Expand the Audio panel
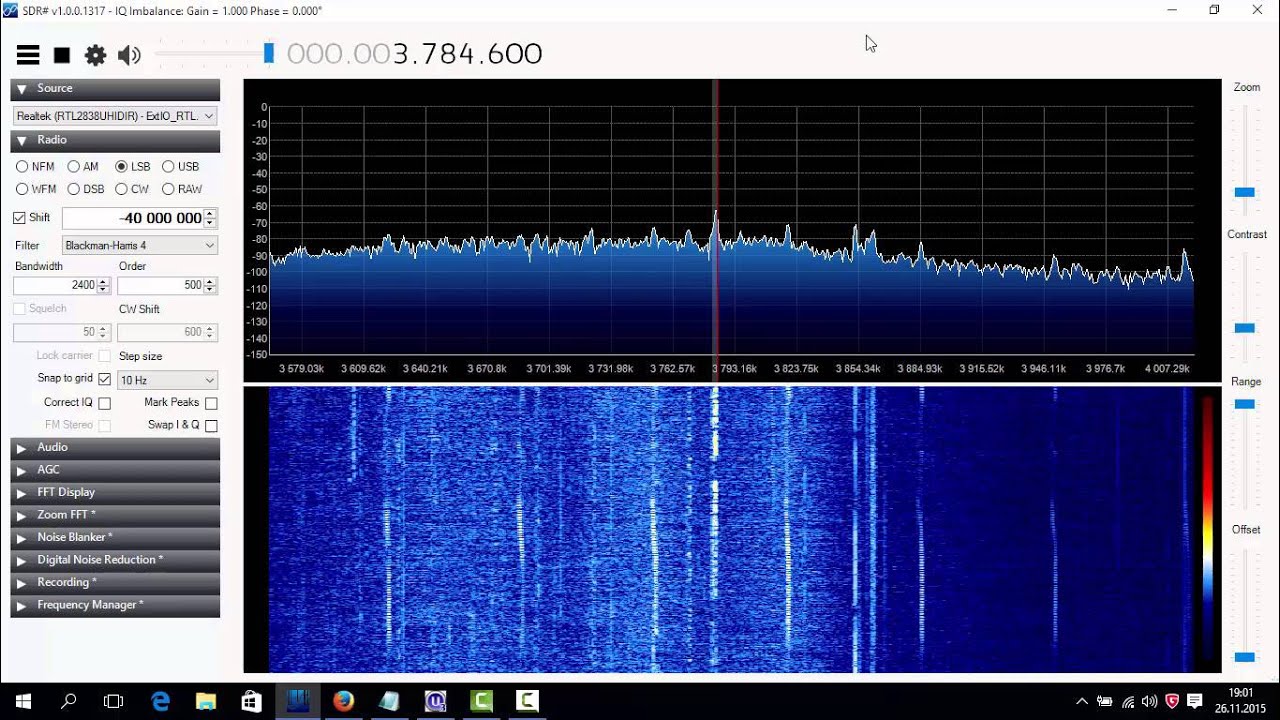Screen dimensions: 1280x720 coord(115,448)
